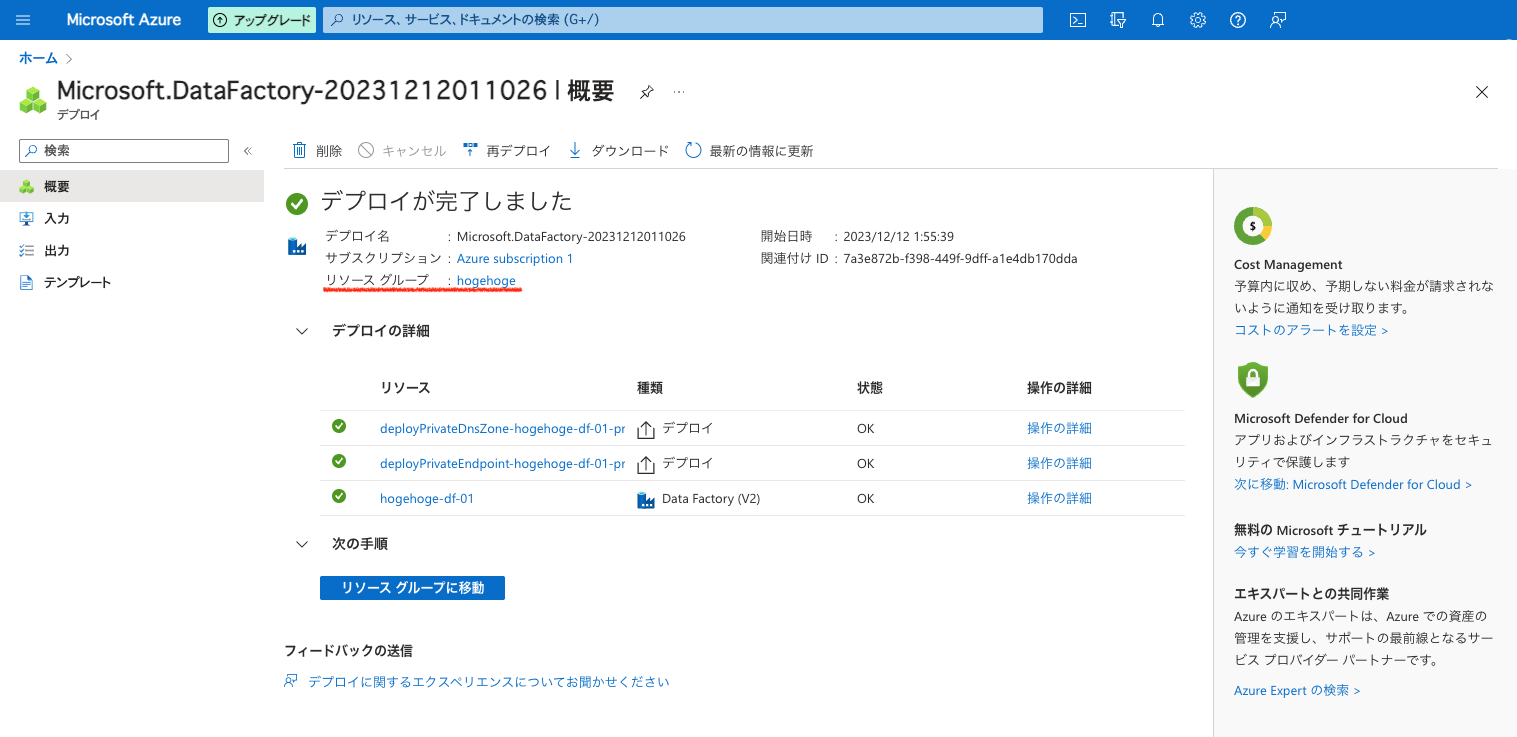The width and height of the screenshot is (1517, 737).
Task: Click the start time 2023/12/12 1:55:39
Action: [x=898, y=237]
